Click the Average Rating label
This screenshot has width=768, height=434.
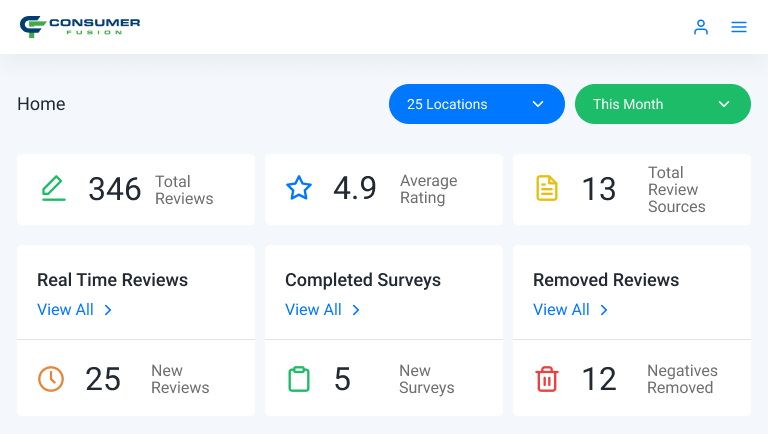coord(429,189)
